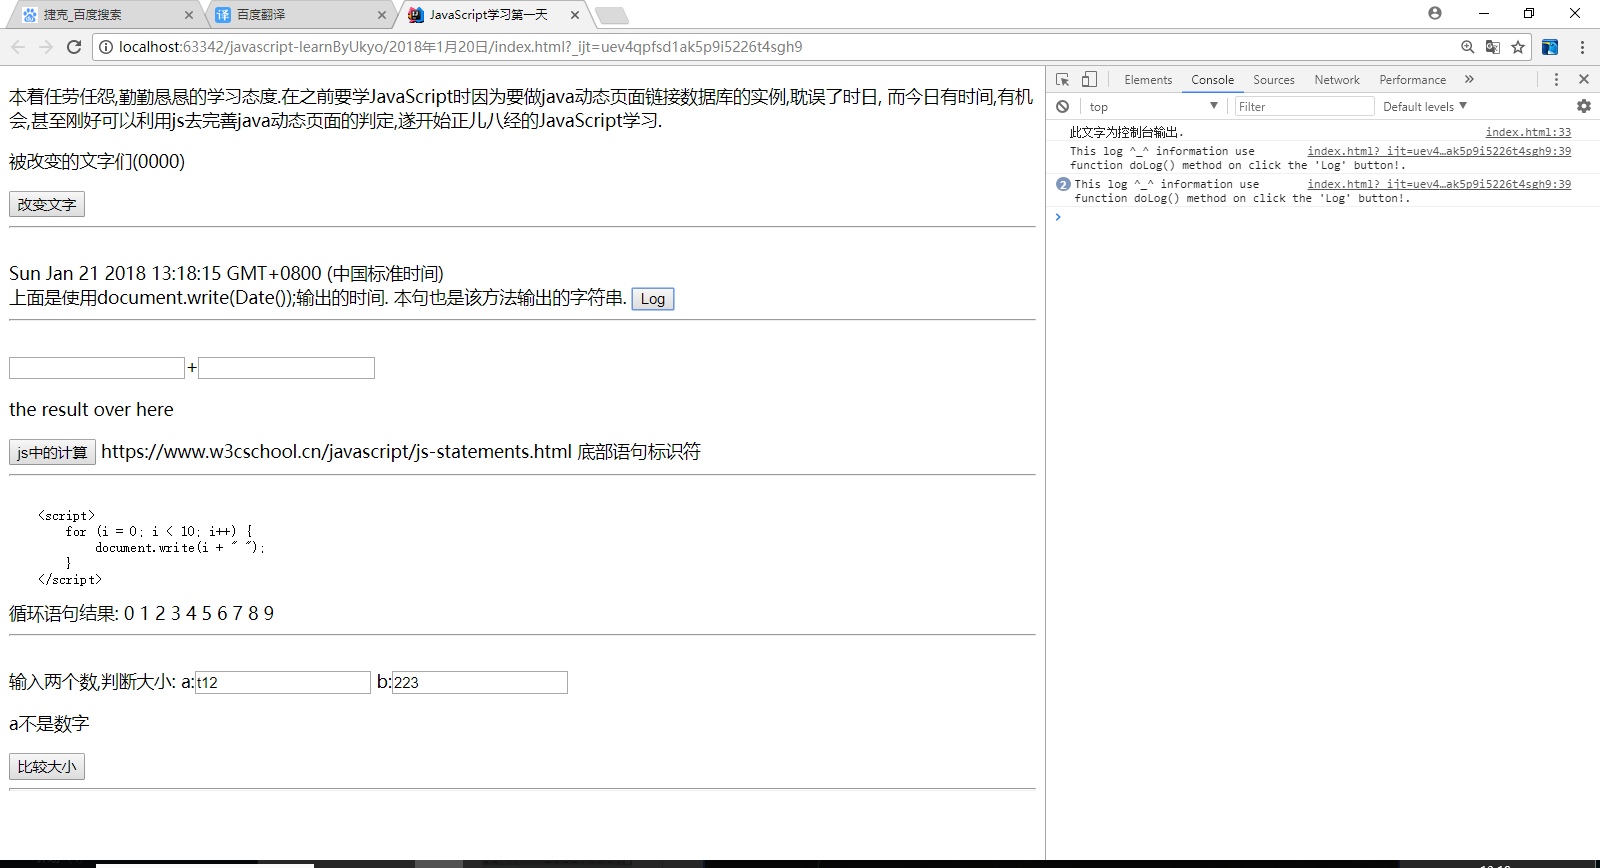Click the 循环语句结果 line
Screen dimensions: 1600x868
[141, 614]
